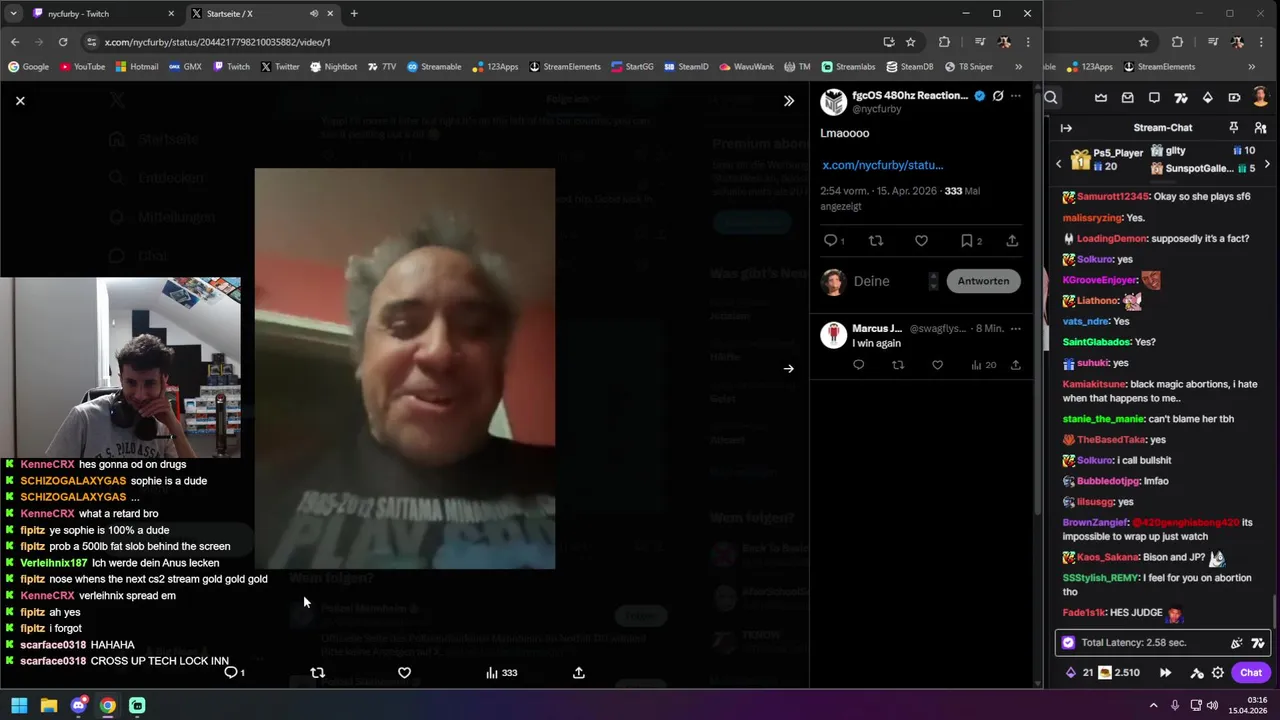Repost the 'I win again' reply

coord(898,365)
